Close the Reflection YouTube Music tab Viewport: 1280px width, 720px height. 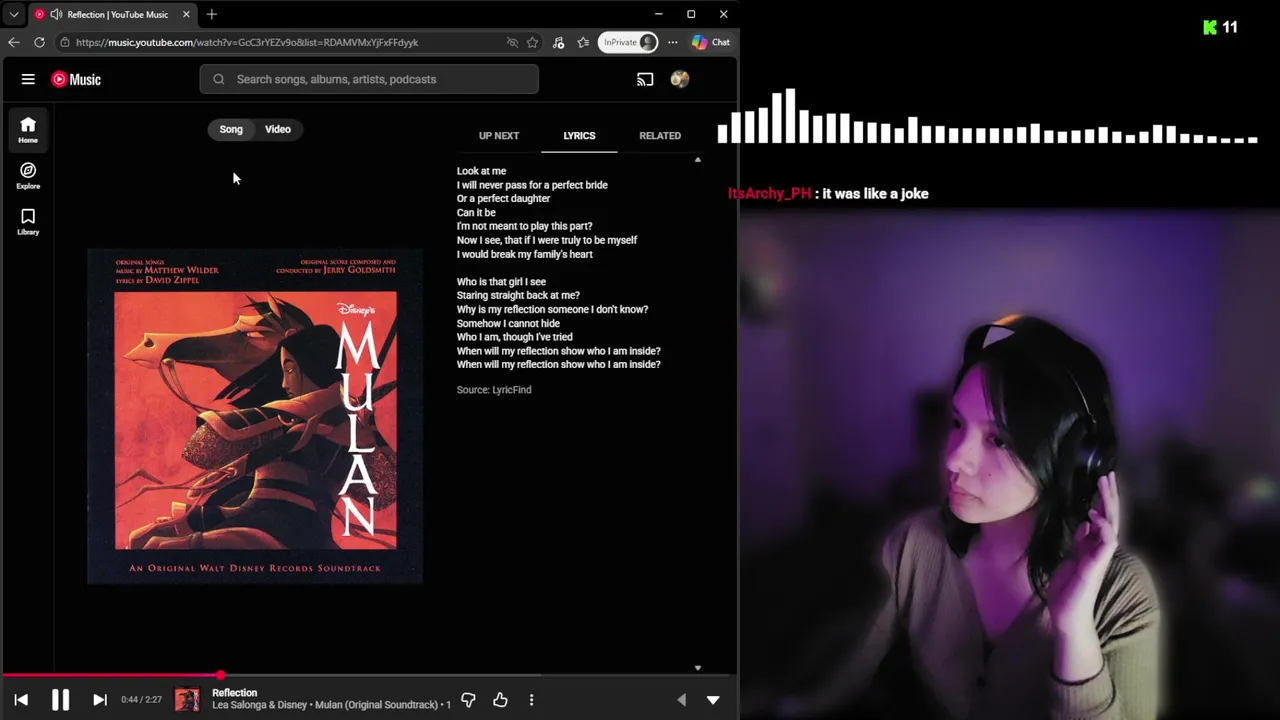[x=185, y=15]
